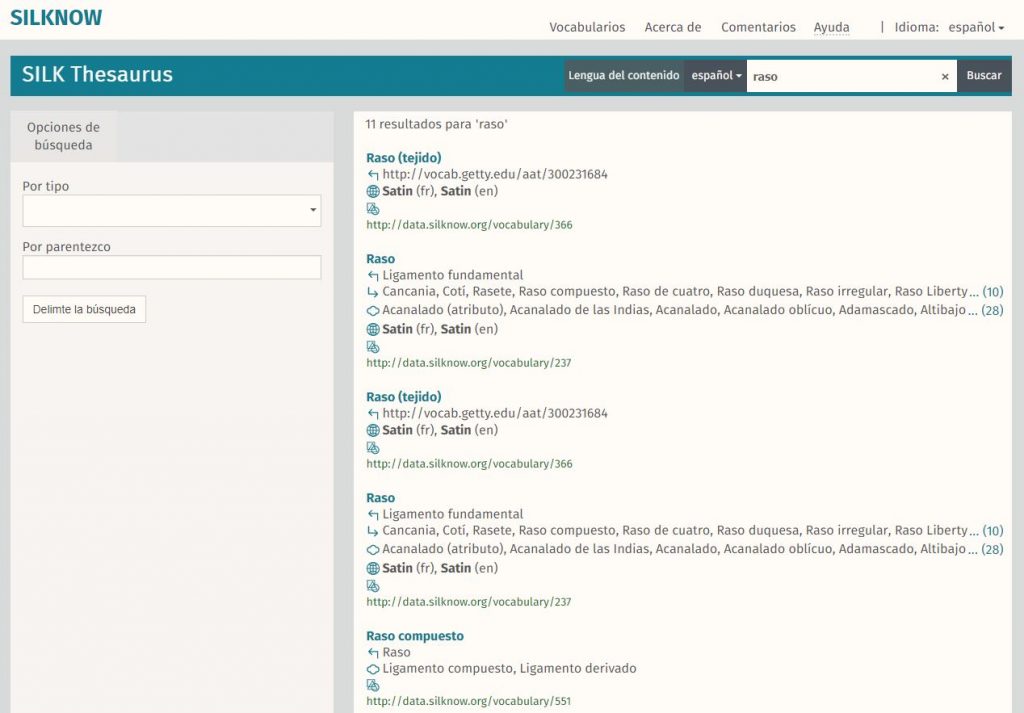The height and width of the screenshot is (713, 1024).
Task: Click the related-terms icon before Ligamento compuesto
Action: tap(373, 669)
